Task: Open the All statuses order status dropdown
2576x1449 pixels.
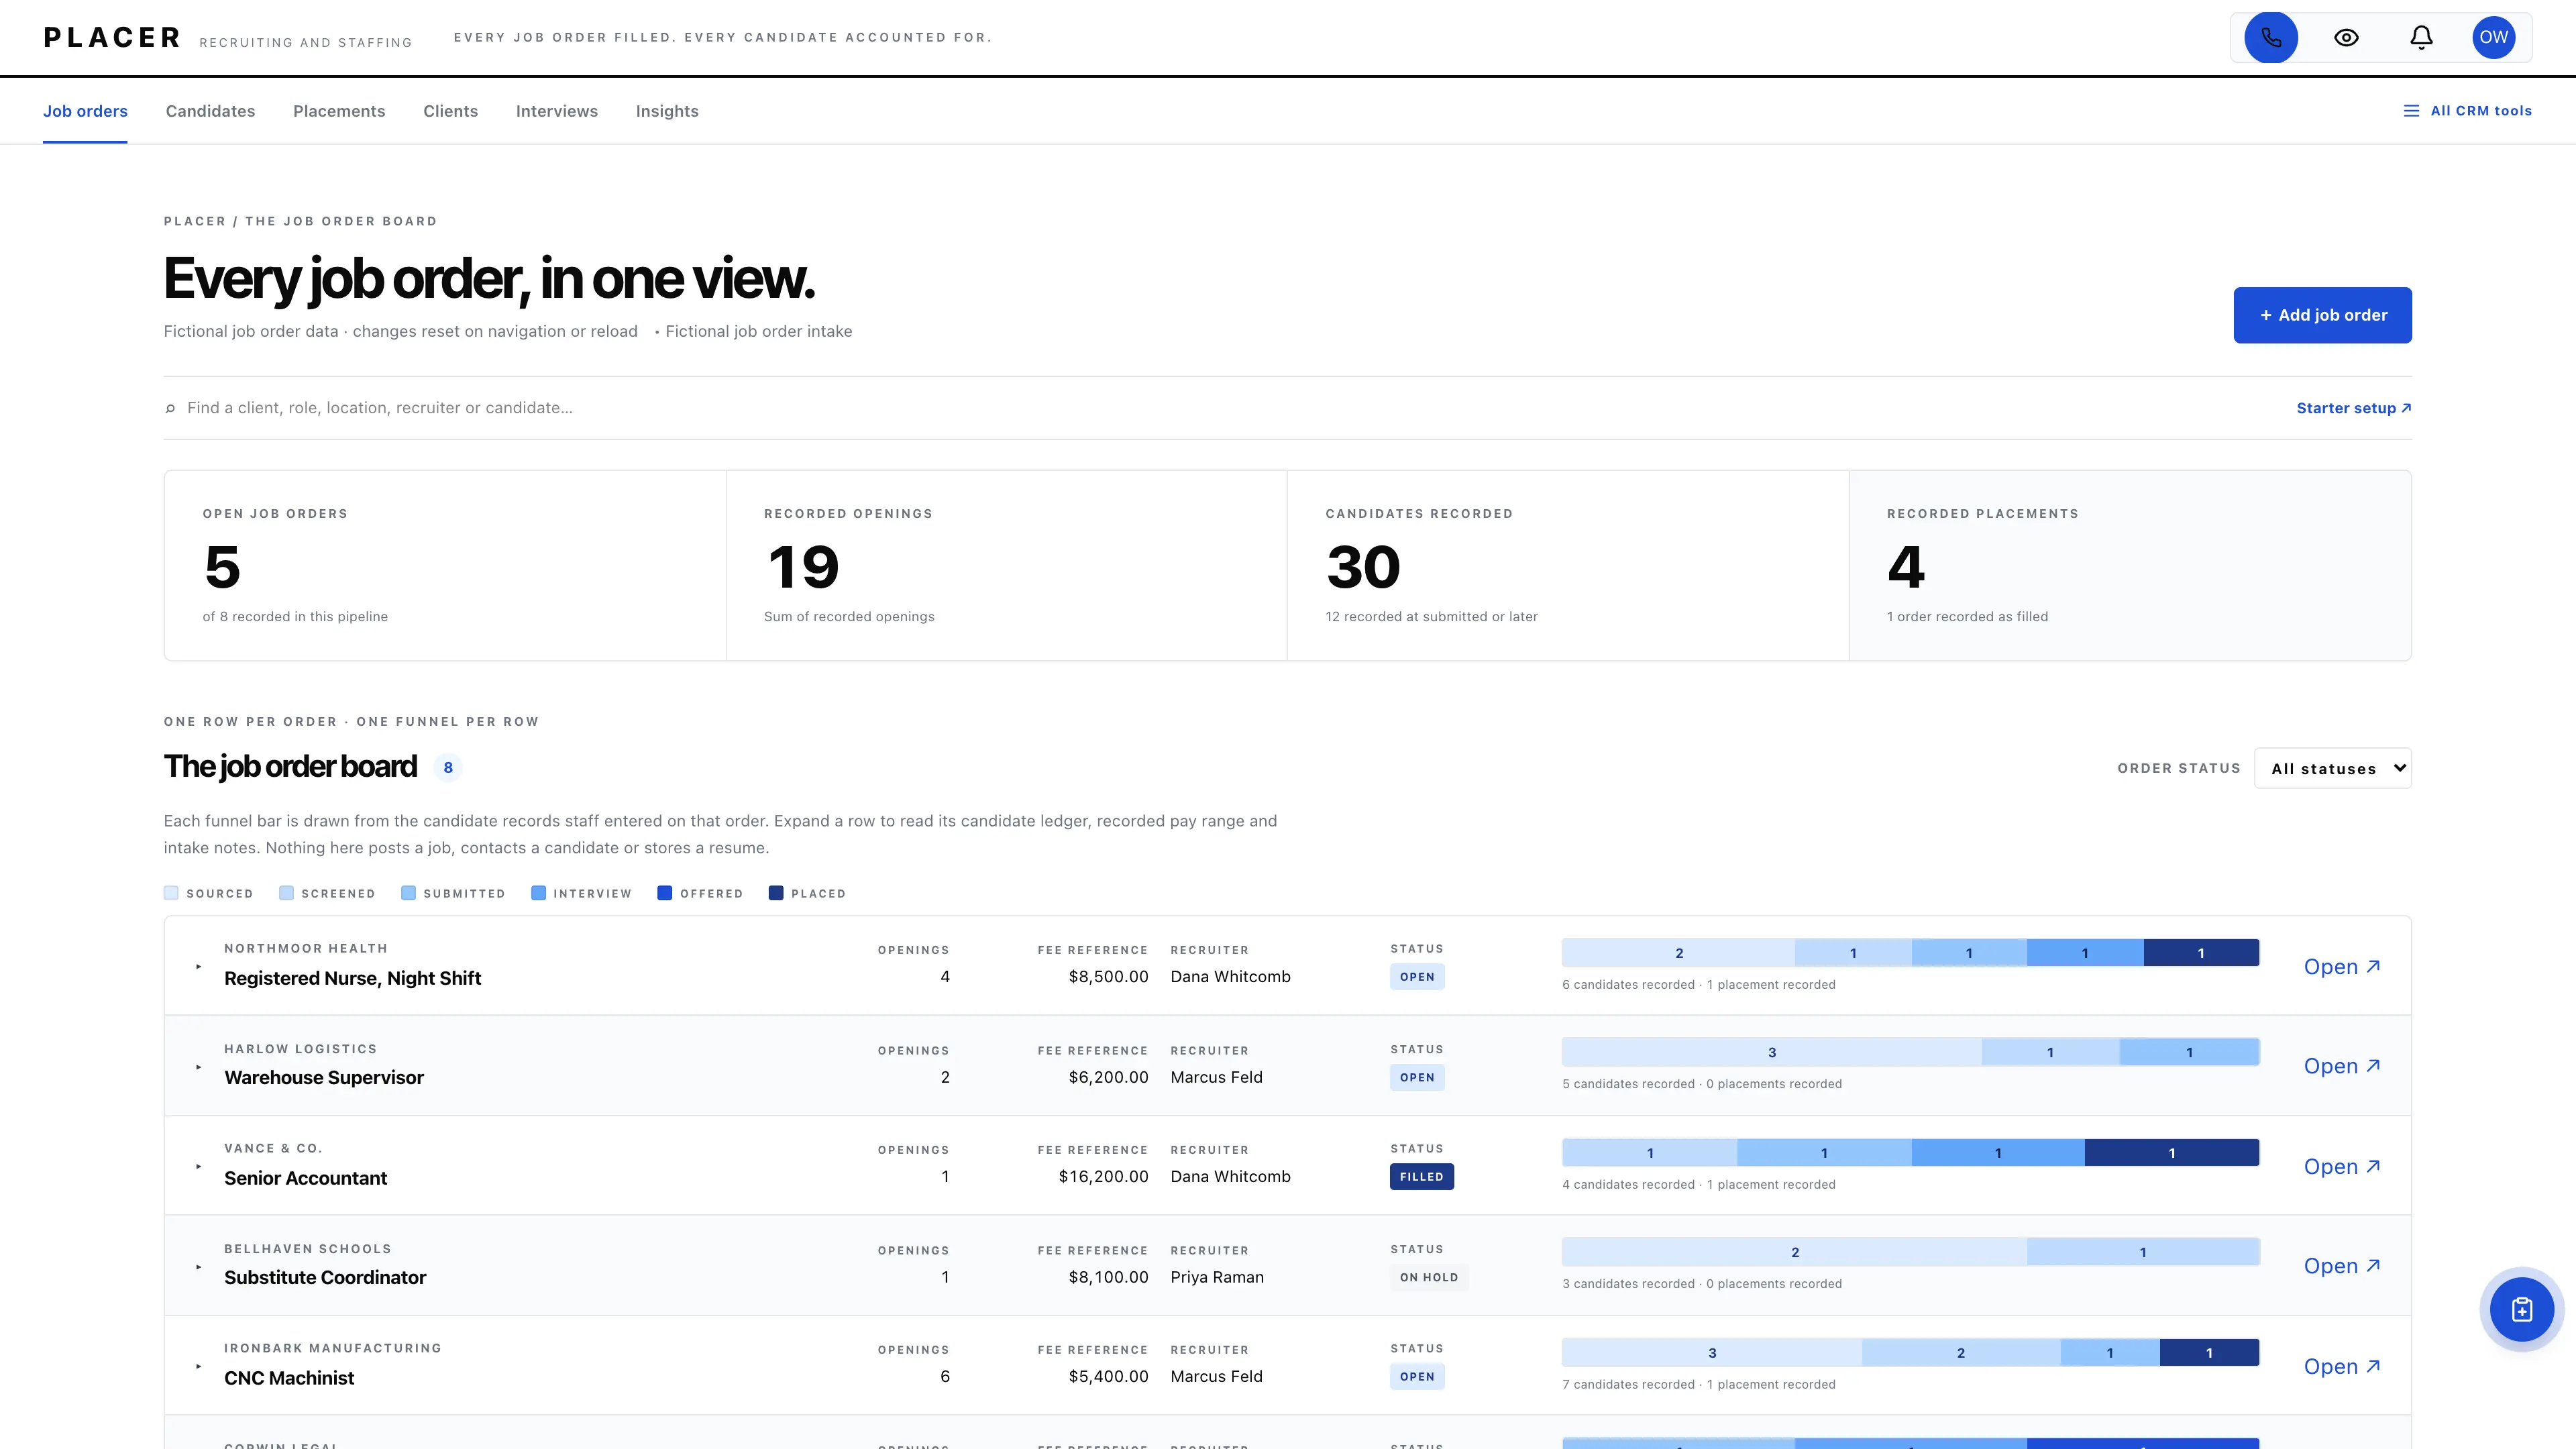Action: 2332,768
